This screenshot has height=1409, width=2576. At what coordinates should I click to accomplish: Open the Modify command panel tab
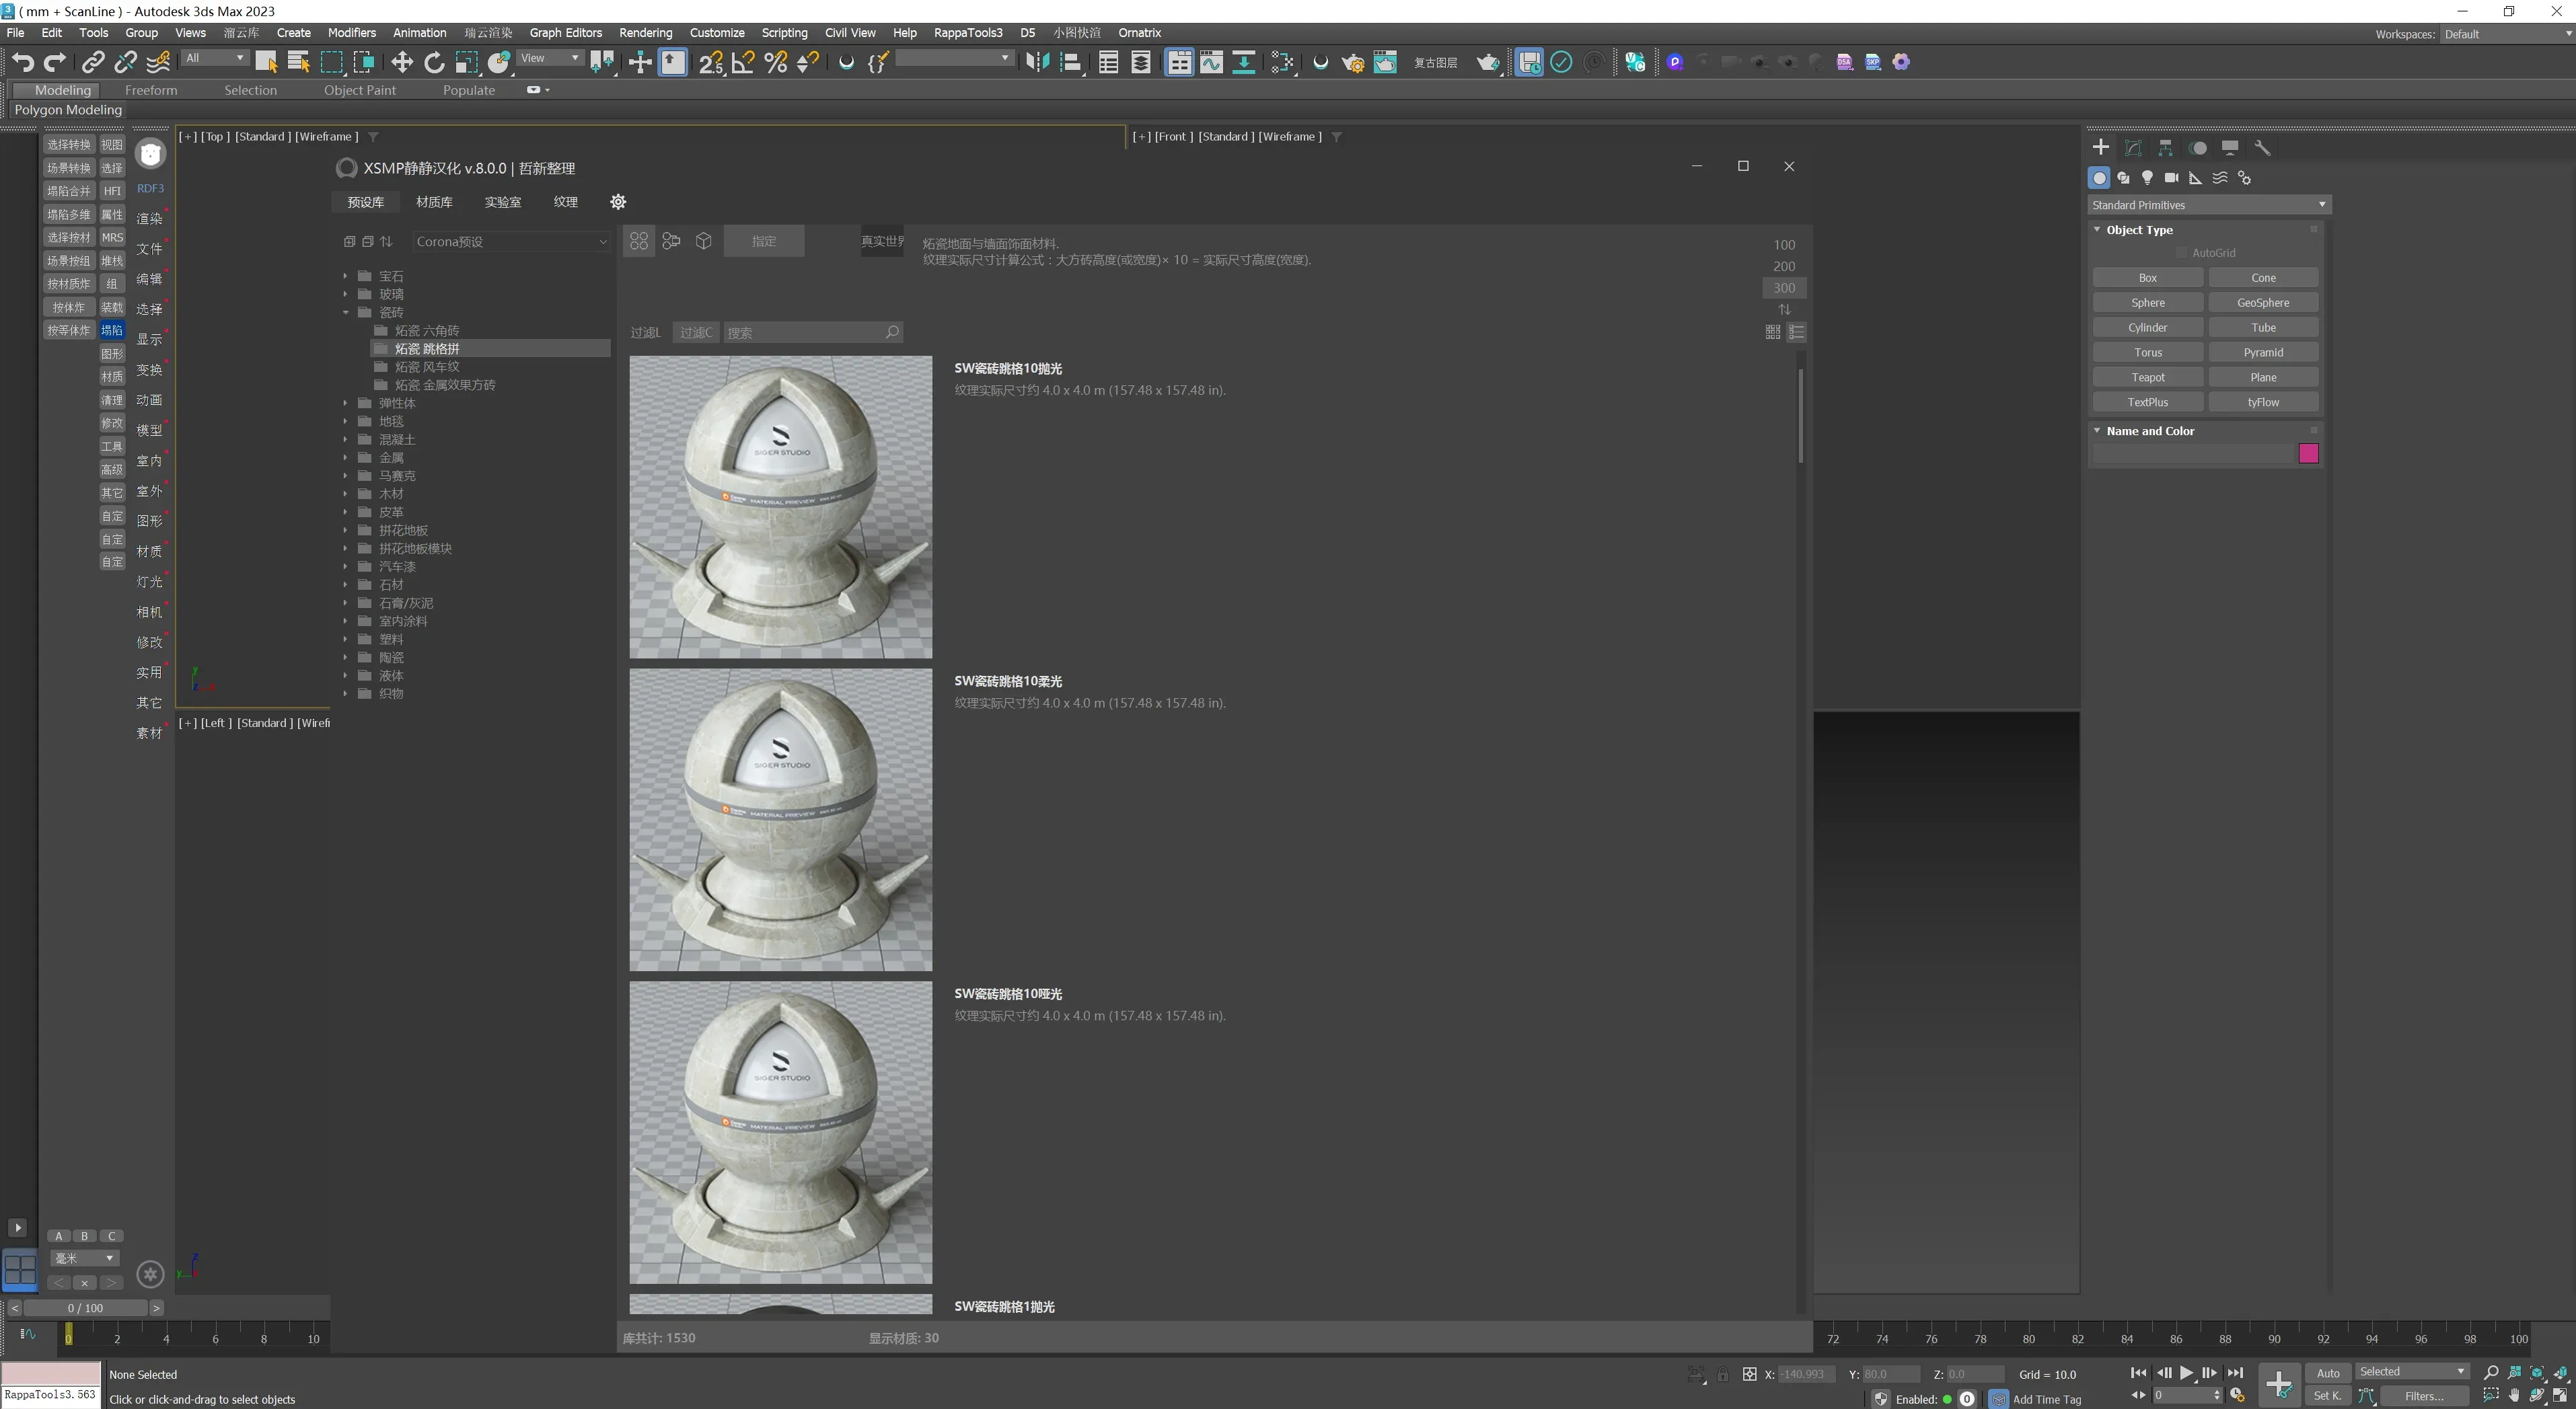pos(2133,148)
